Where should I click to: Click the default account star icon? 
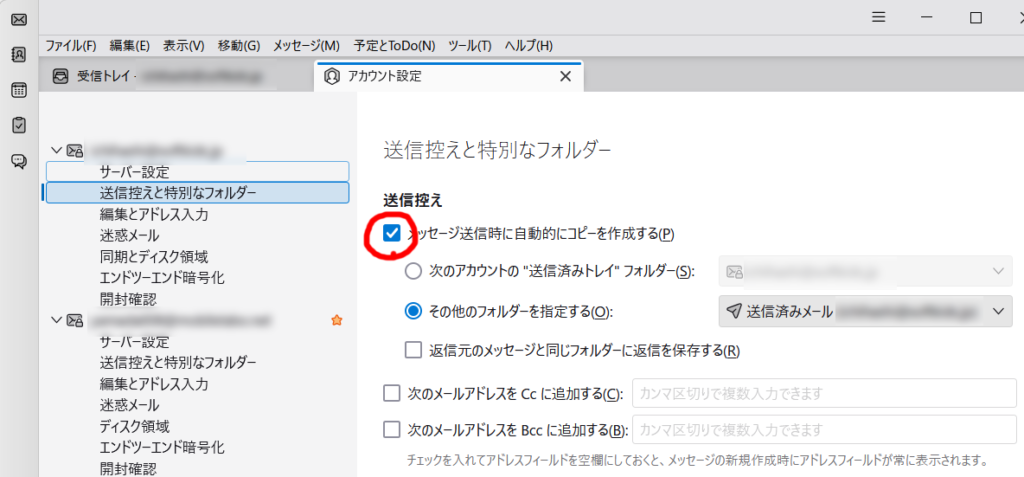tap(337, 320)
